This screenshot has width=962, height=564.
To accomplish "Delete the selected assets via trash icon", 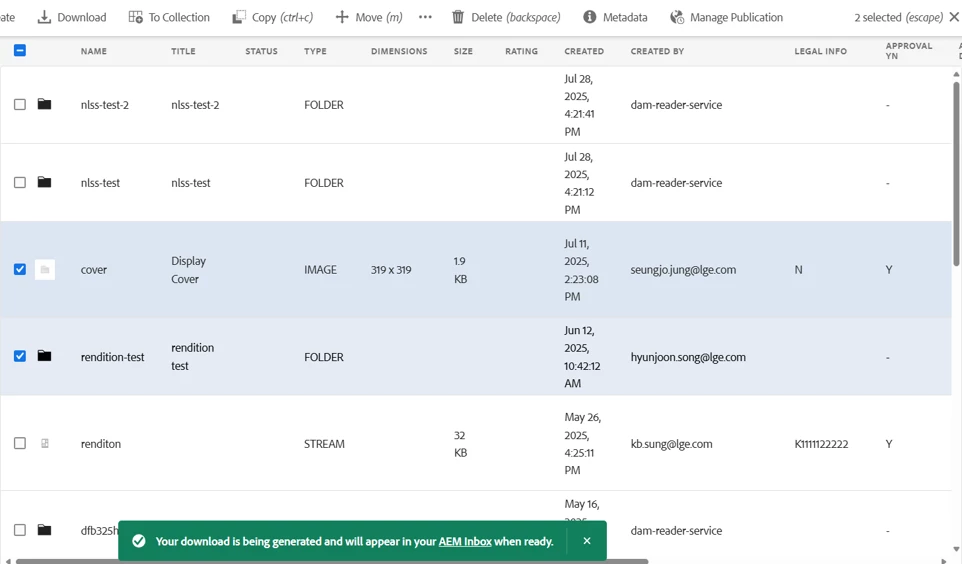I will (x=458, y=17).
